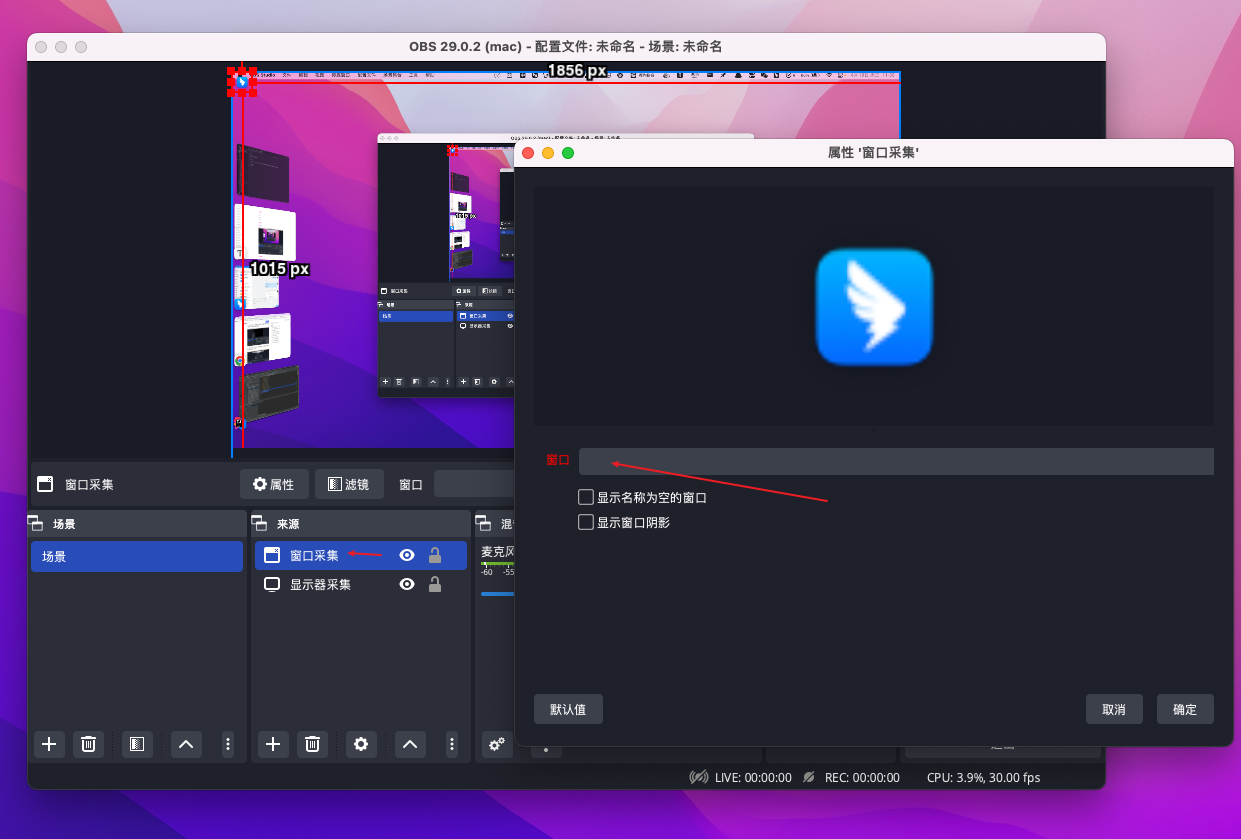Viewport: 1241px width, 839px height.
Task: Add a new source in 来源 panel
Action: 274,744
